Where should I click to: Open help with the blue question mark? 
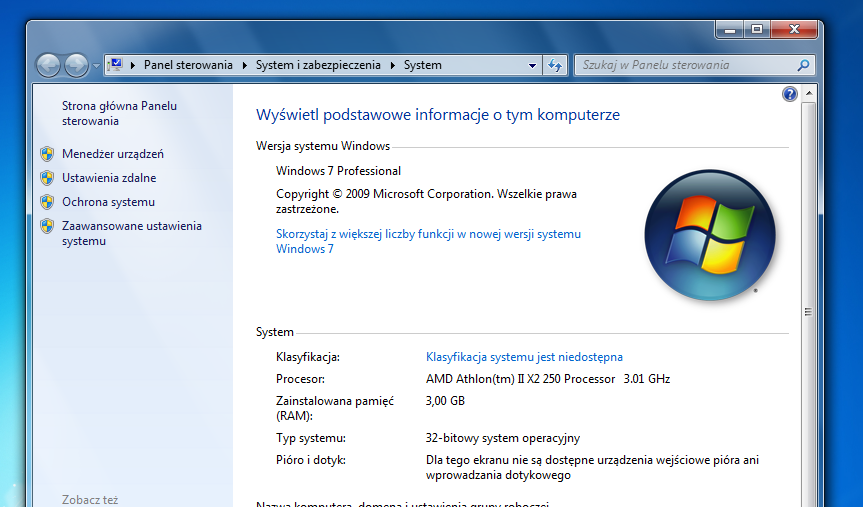pos(789,94)
